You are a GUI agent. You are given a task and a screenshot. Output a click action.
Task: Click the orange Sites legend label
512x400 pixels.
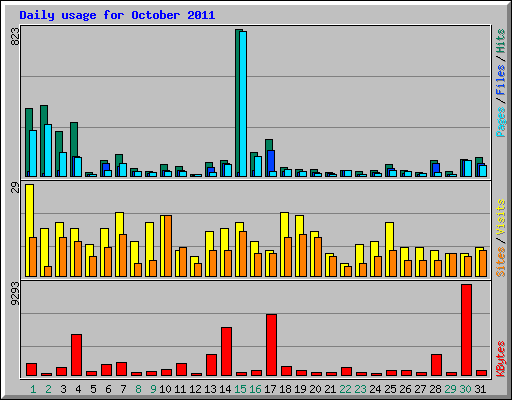(x=500, y=262)
